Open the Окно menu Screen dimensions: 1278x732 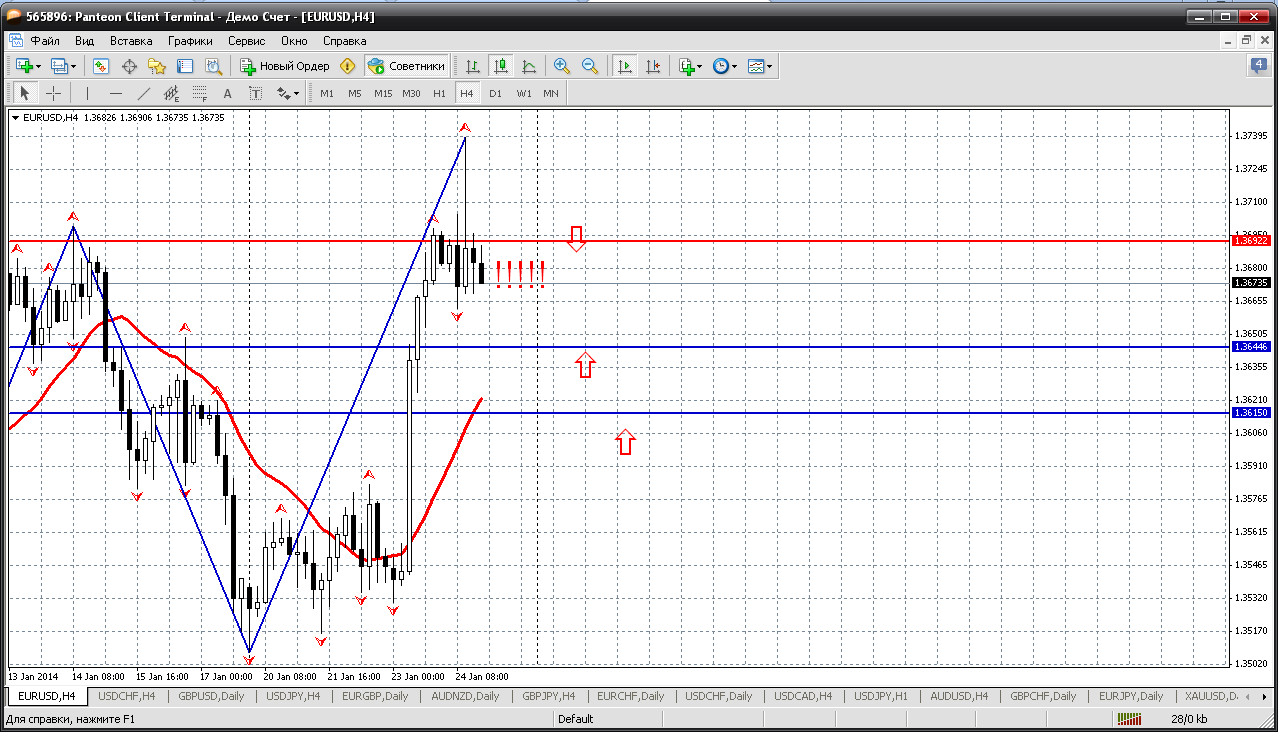pyautogui.click(x=294, y=41)
